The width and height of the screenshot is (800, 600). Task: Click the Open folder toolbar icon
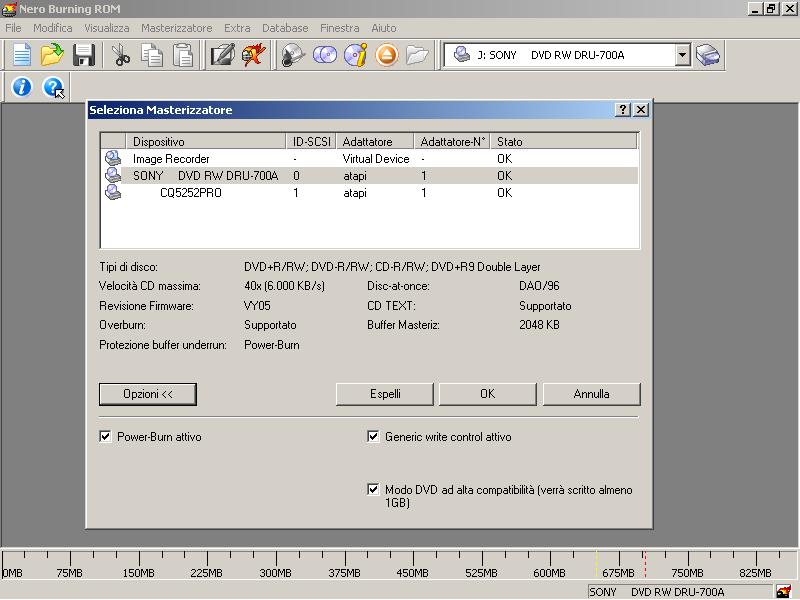52,55
